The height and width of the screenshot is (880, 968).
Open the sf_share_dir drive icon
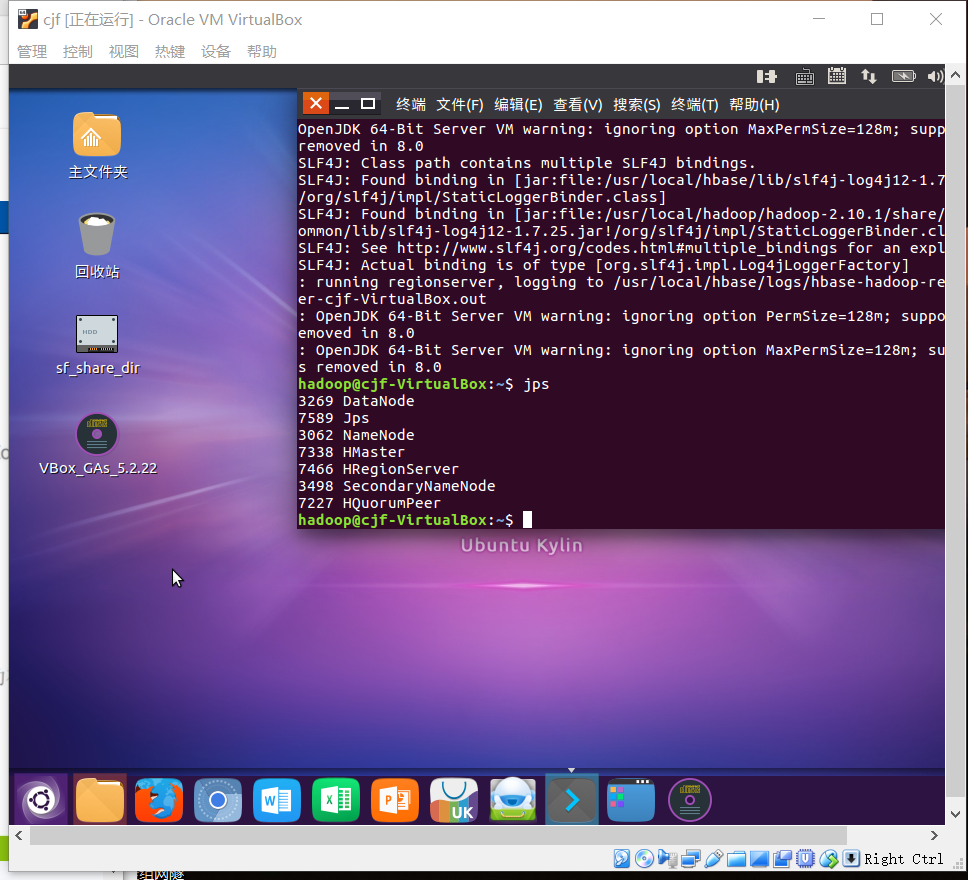97,333
